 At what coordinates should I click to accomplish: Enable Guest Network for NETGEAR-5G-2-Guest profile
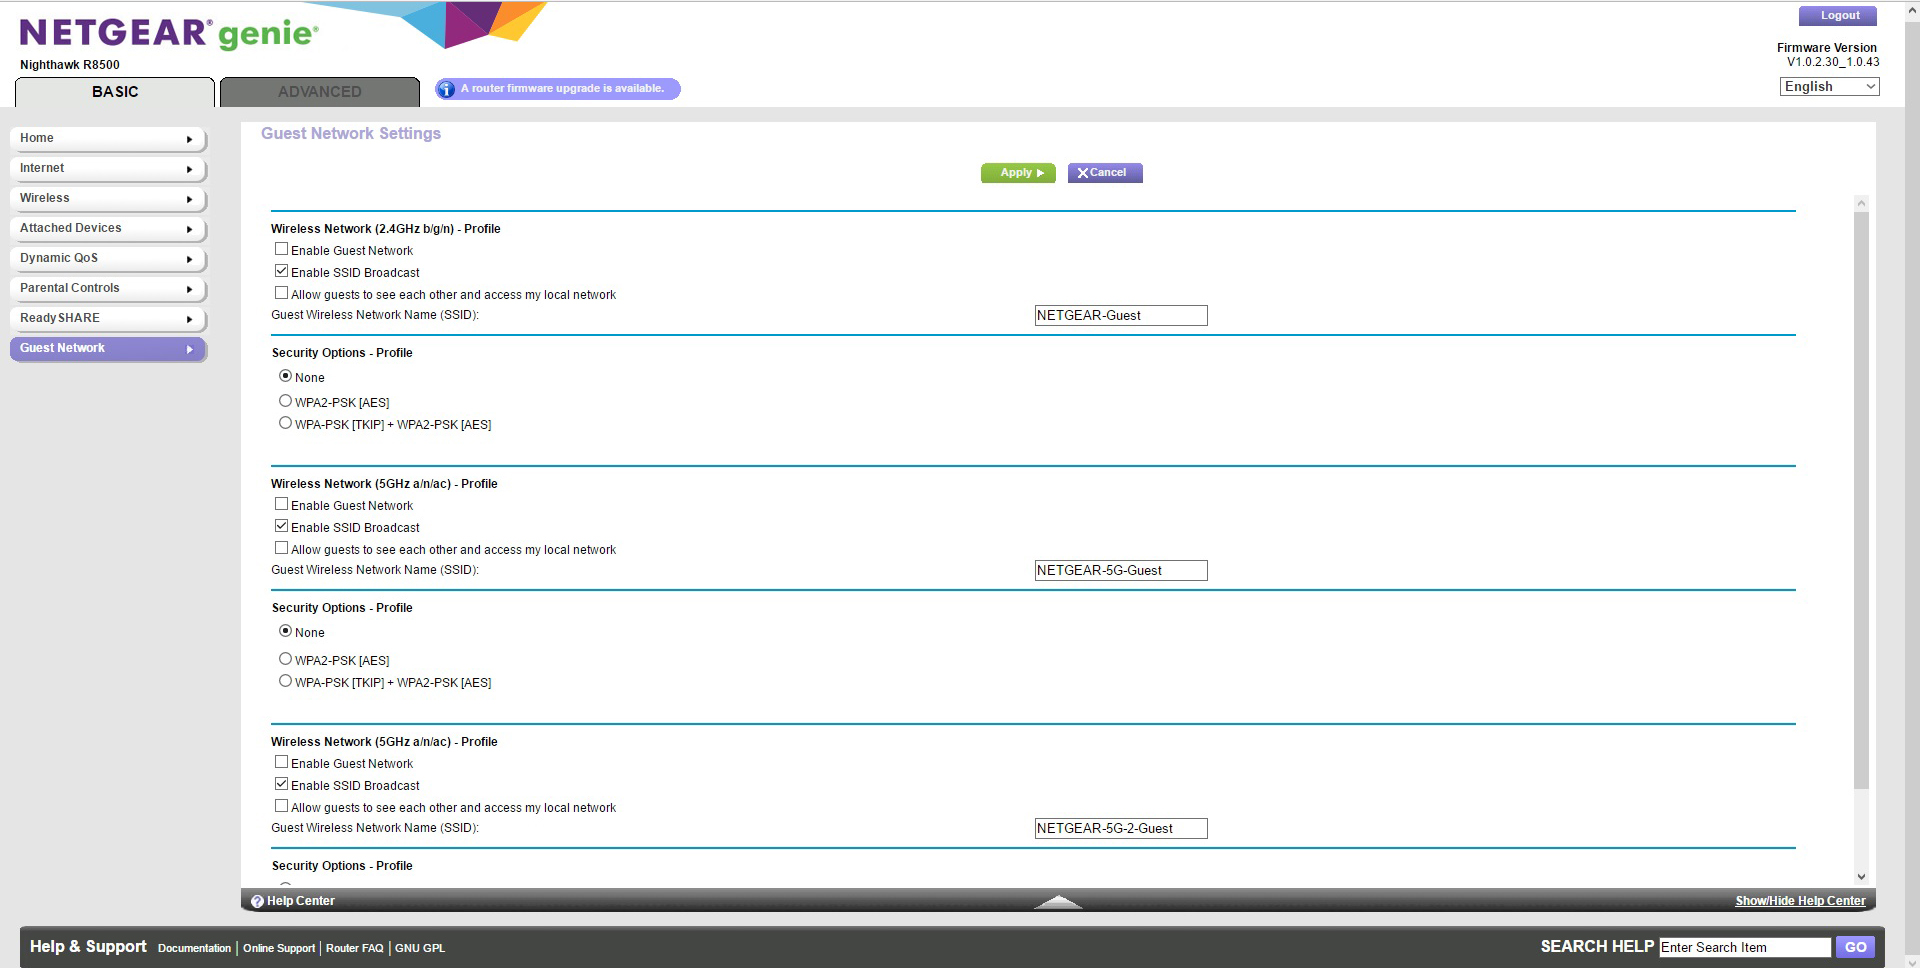(x=282, y=762)
